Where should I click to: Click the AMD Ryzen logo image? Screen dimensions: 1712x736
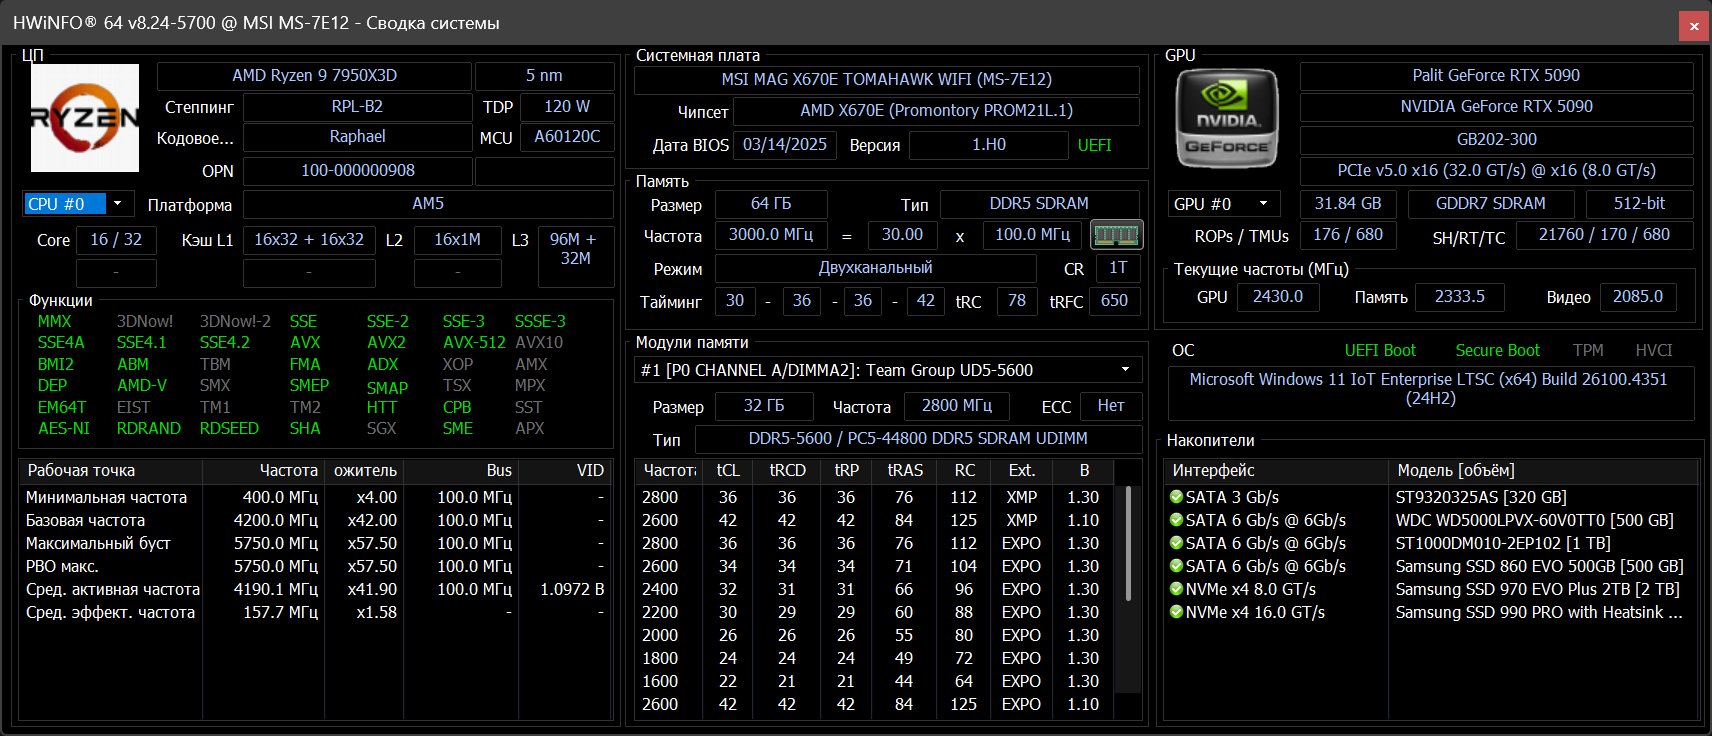pos(85,118)
